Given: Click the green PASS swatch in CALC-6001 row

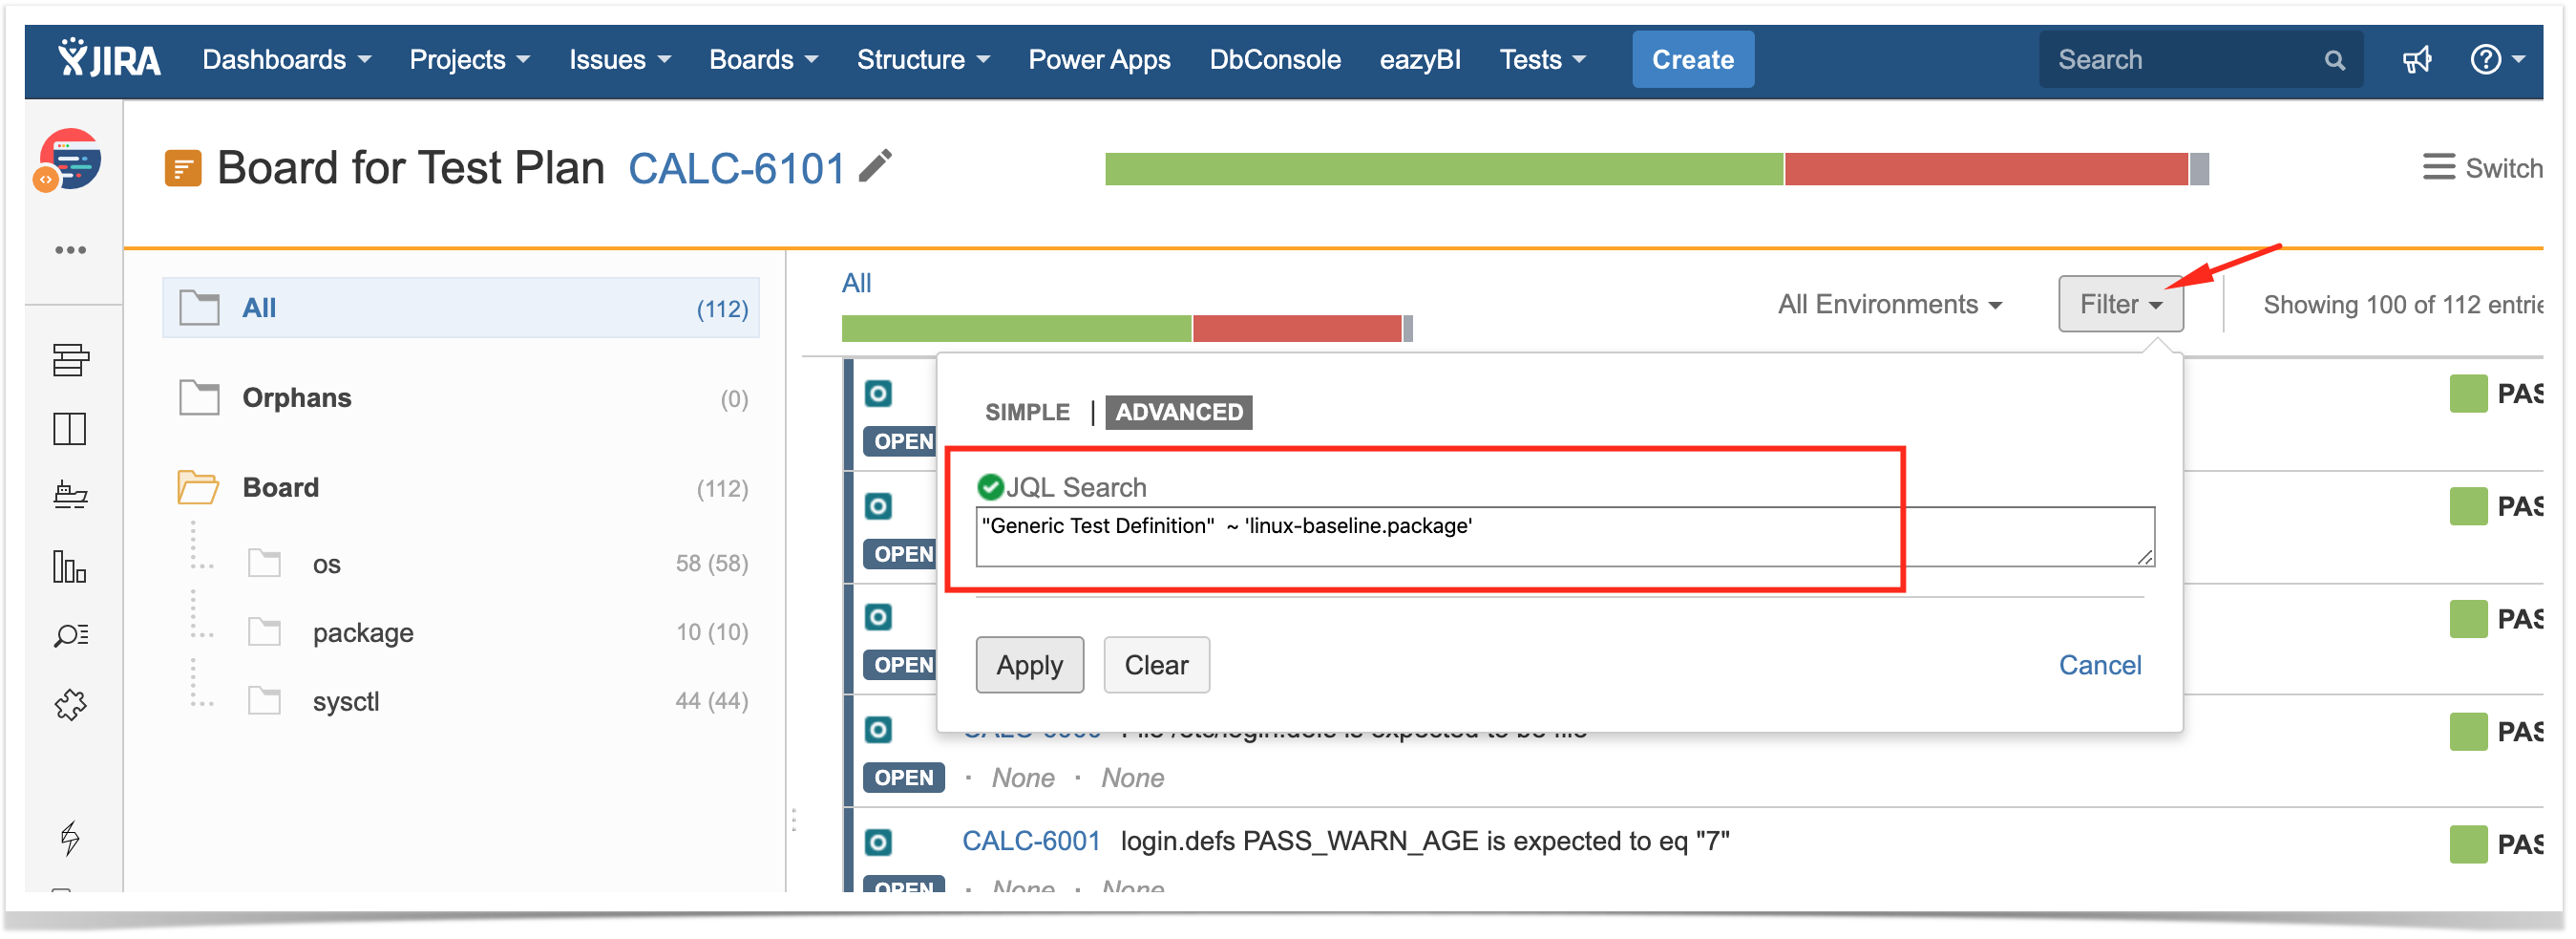Looking at the screenshot, I should click(x=2469, y=845).
